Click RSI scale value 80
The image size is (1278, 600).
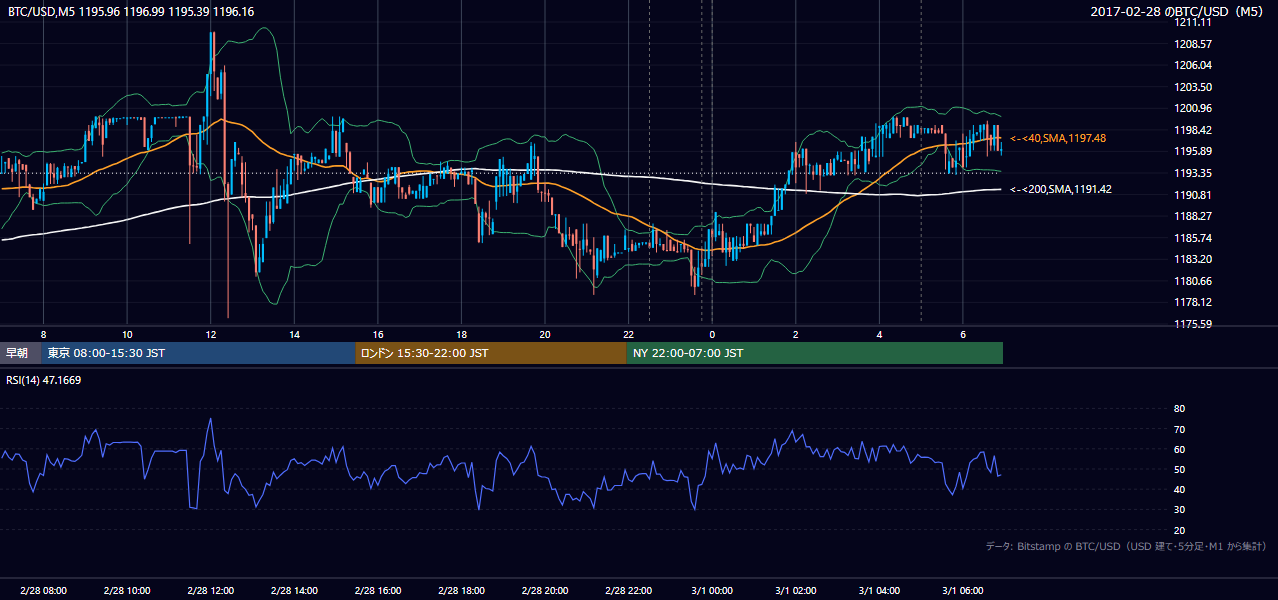(x=1179, y=409)
